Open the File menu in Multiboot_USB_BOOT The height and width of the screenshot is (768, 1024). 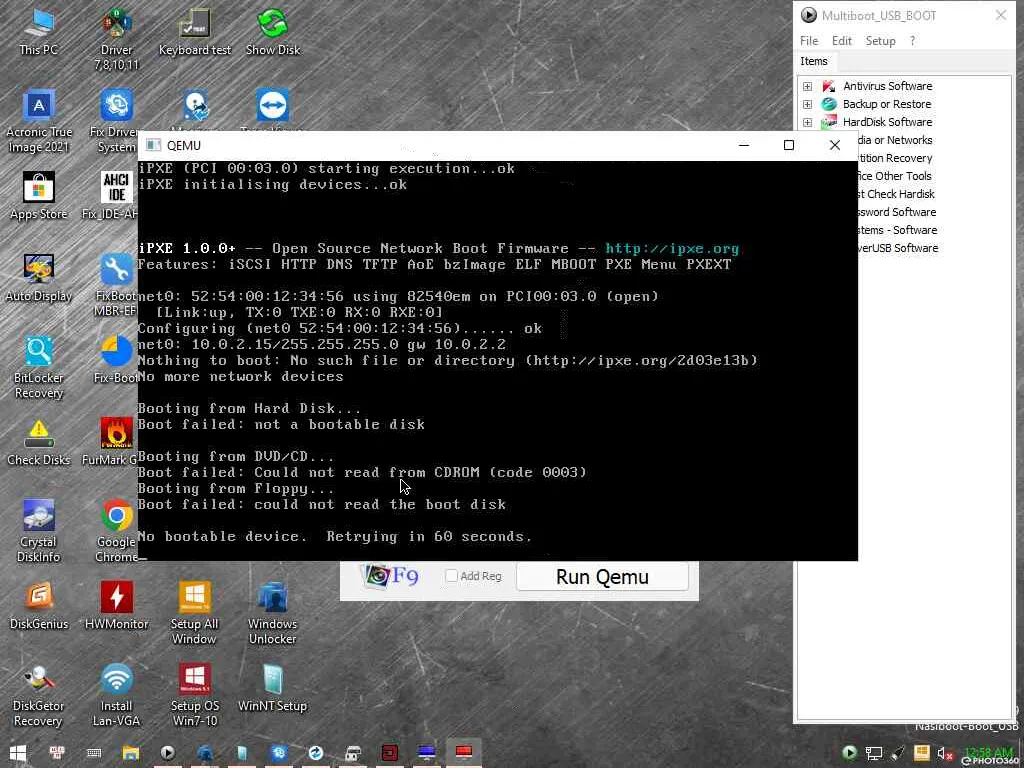[809, 40]
